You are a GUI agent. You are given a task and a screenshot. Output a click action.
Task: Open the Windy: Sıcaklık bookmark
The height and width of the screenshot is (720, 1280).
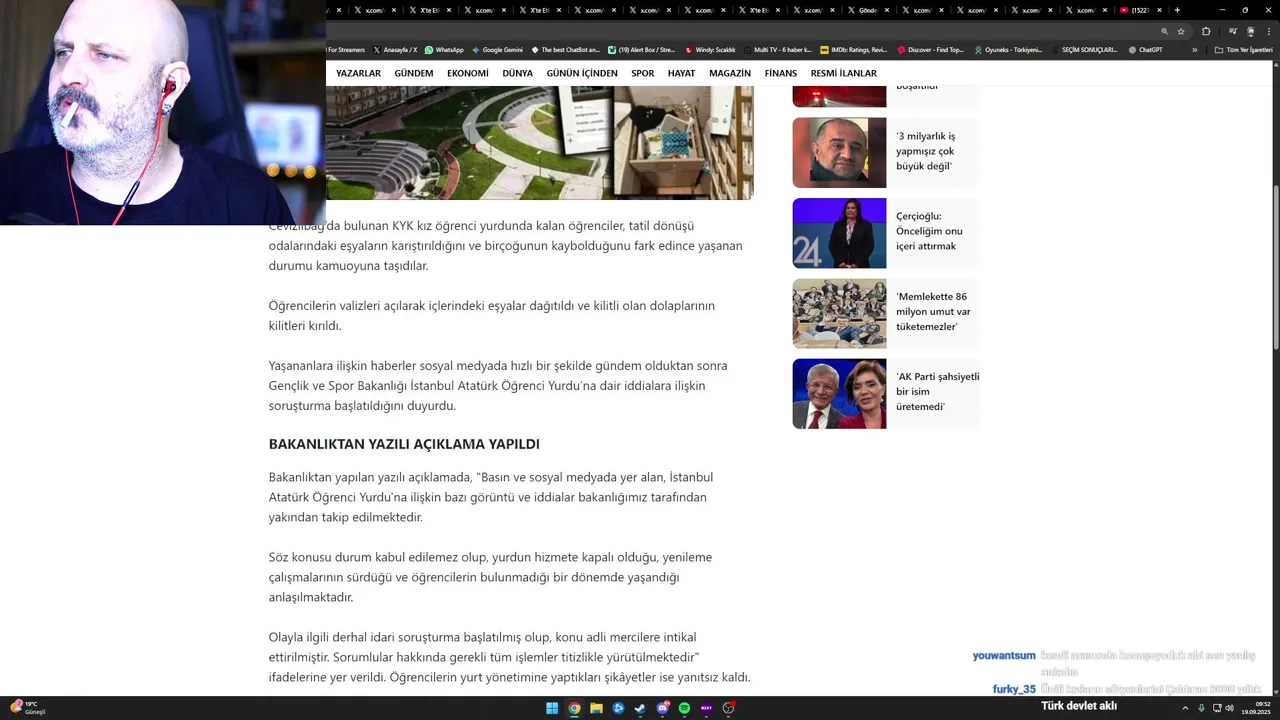[x=709, y=49]
